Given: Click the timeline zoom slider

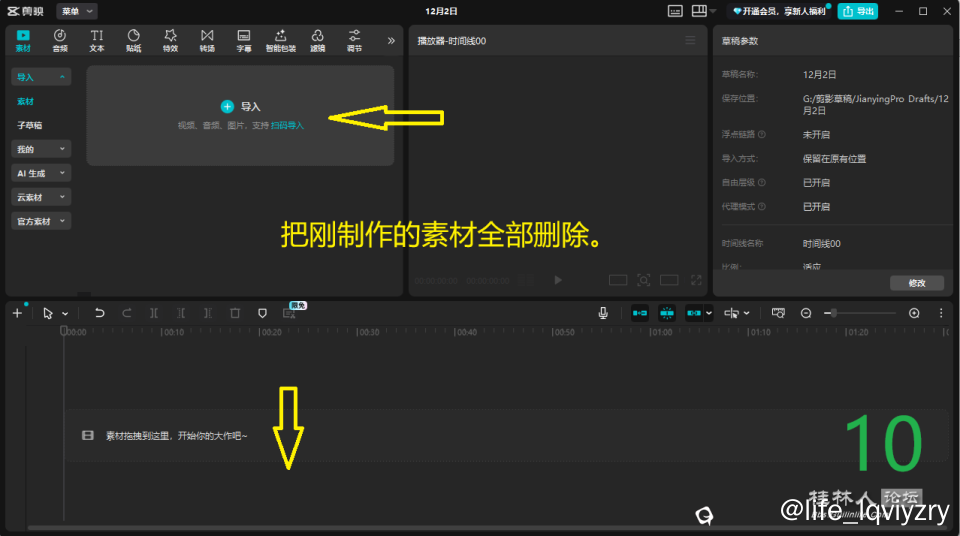Looking at the screenshot, I should (x=860, y=313).
